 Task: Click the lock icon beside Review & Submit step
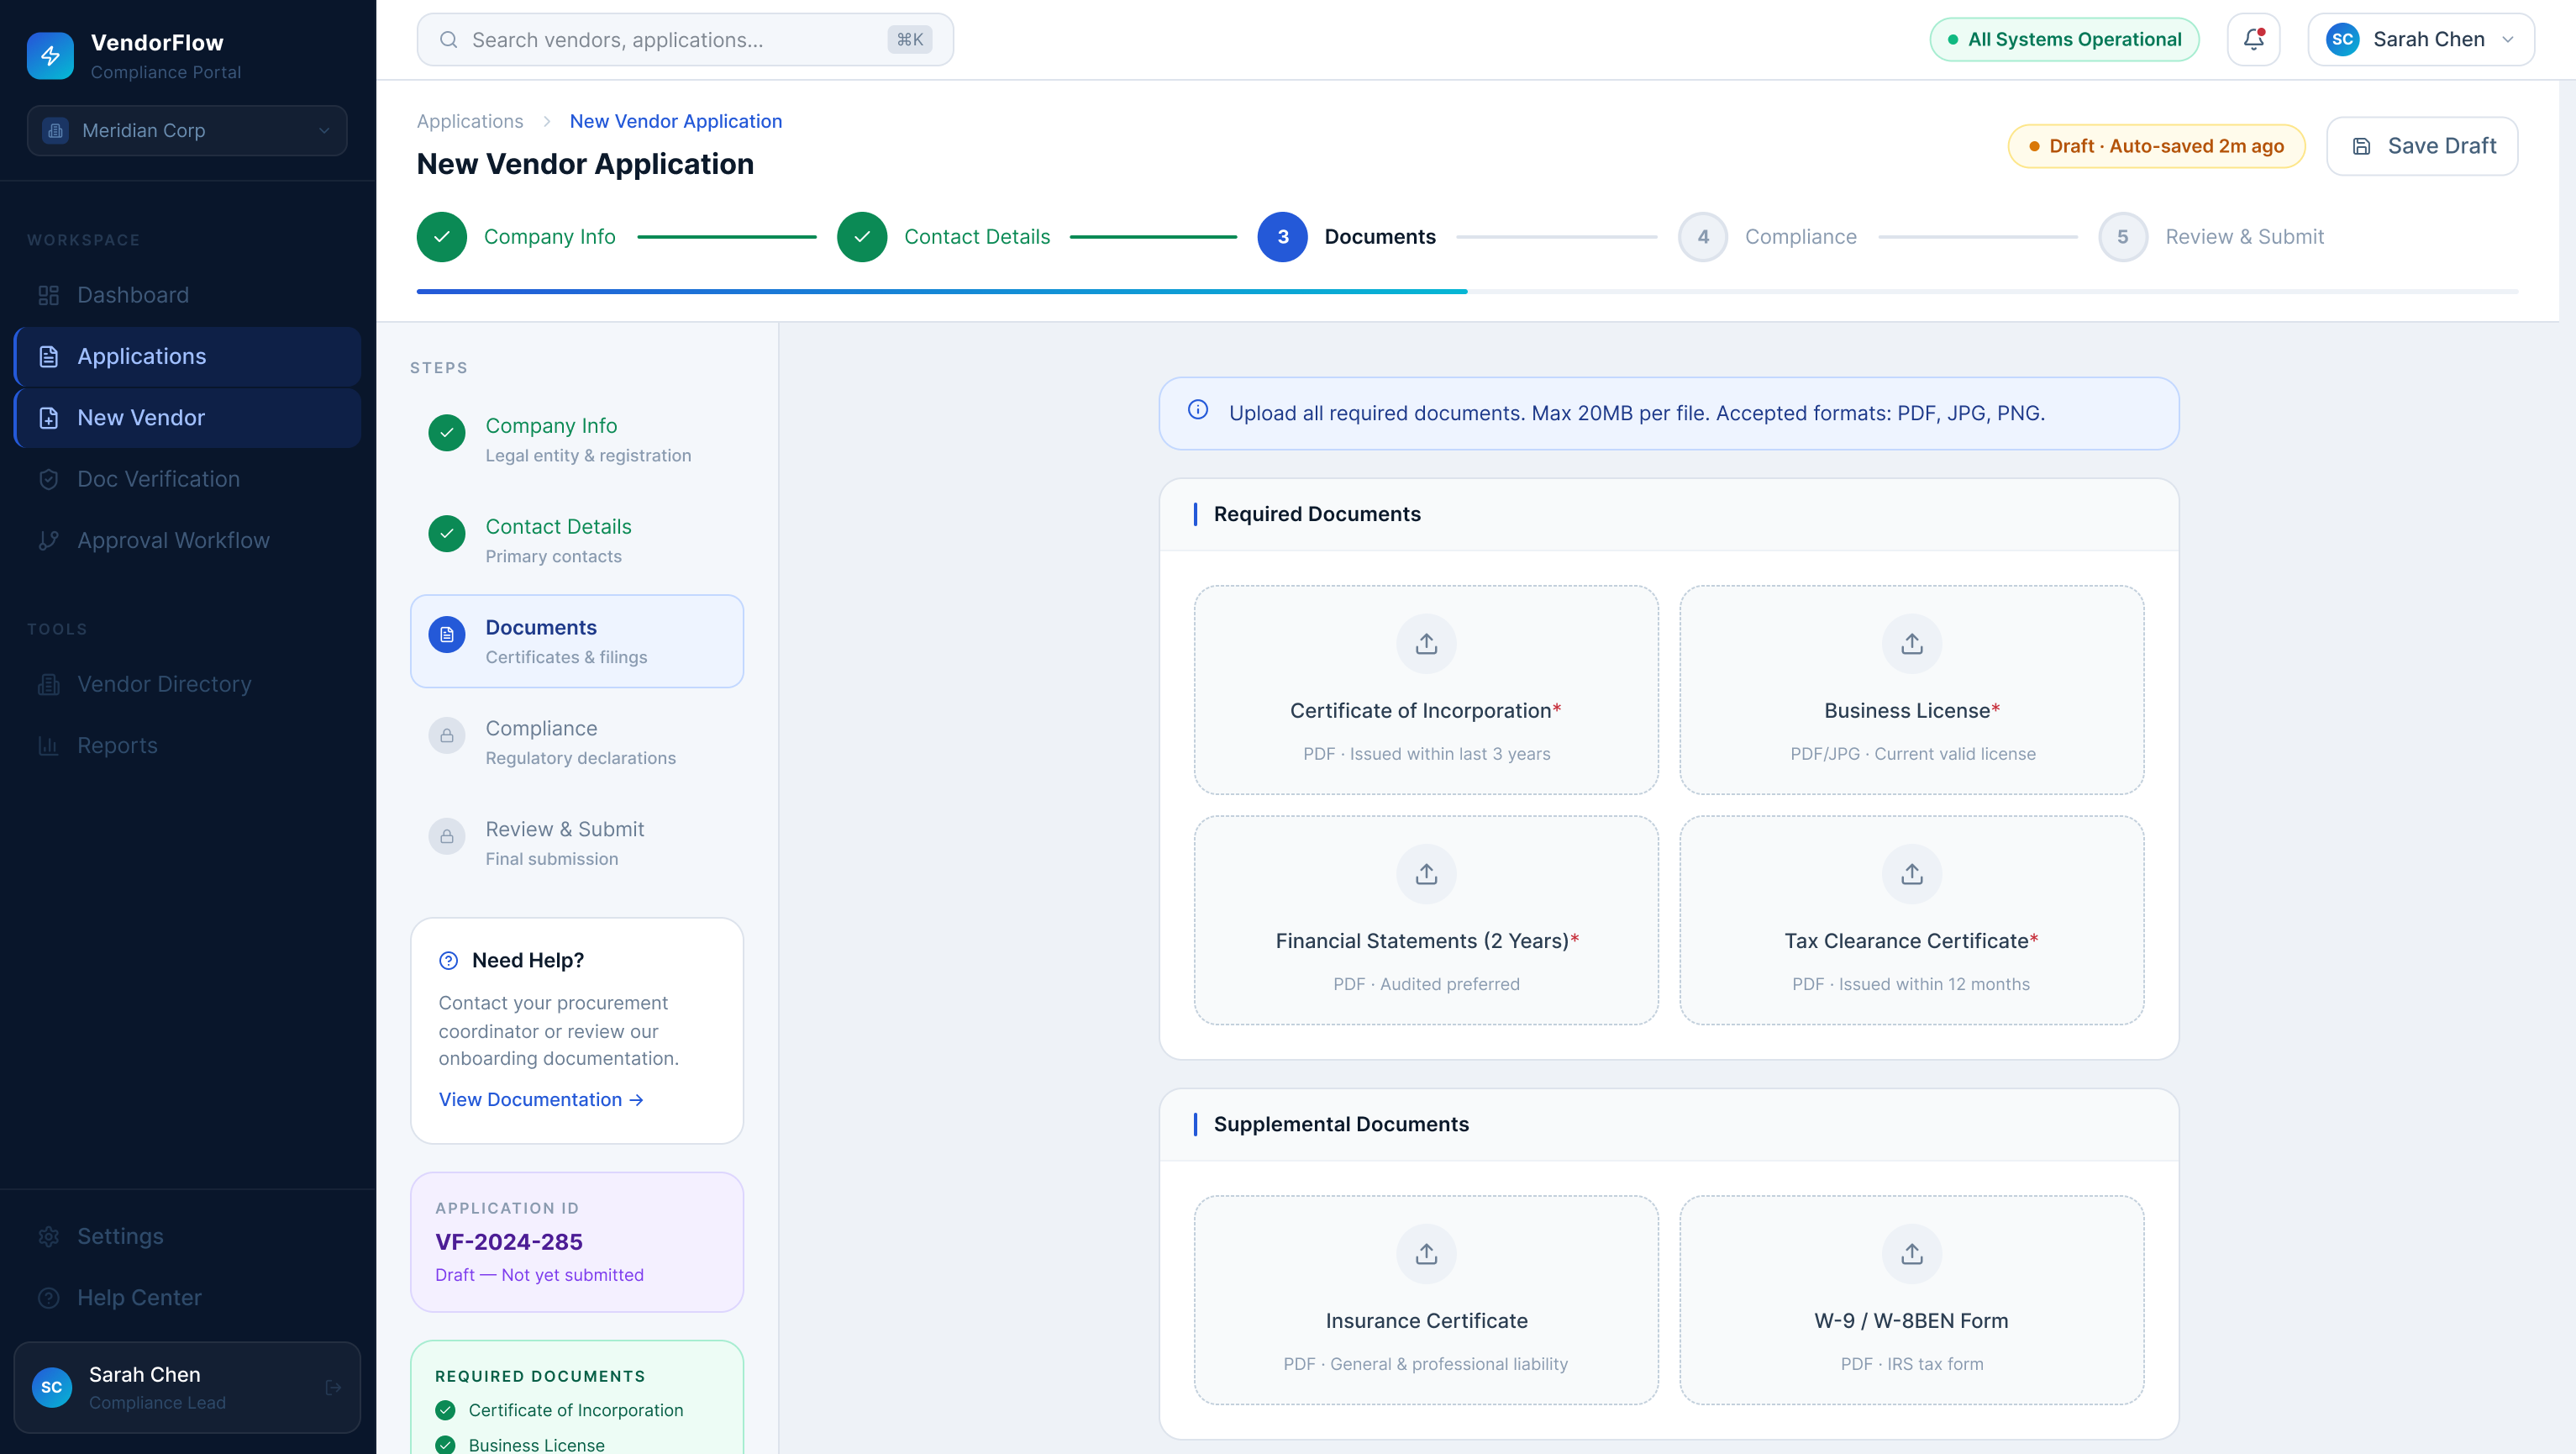(x=447, y=836)
